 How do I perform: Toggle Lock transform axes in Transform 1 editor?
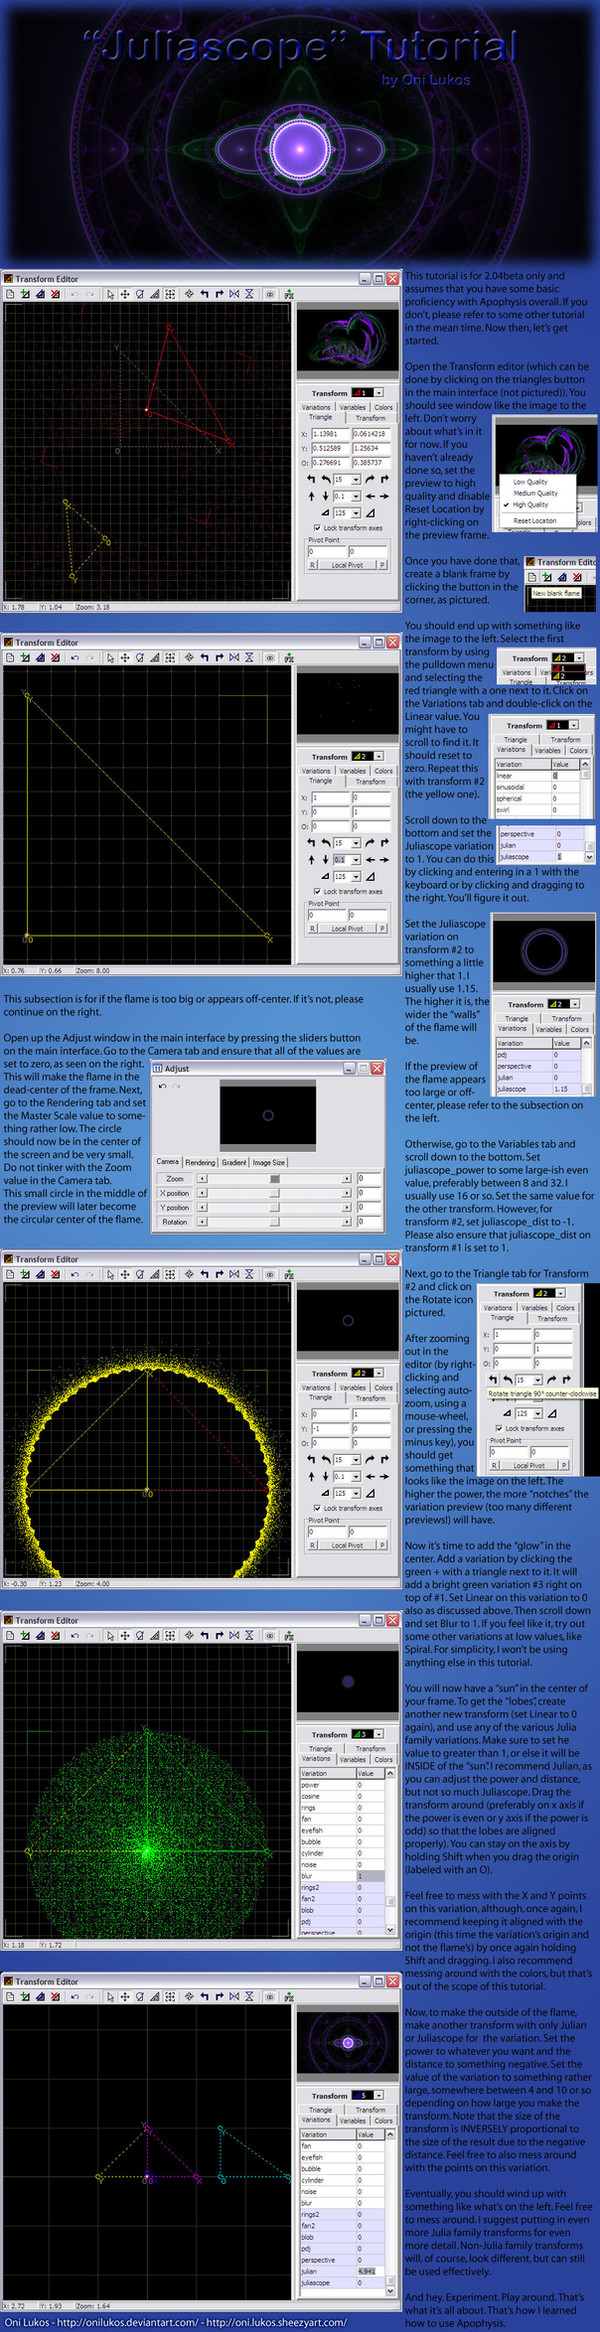317,527
